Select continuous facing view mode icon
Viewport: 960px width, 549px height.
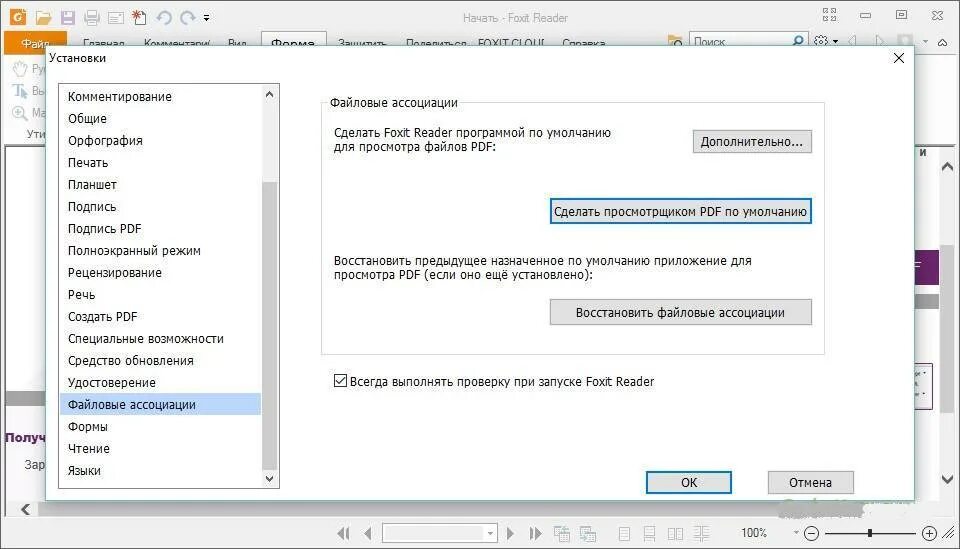click(x=702, y=534)
